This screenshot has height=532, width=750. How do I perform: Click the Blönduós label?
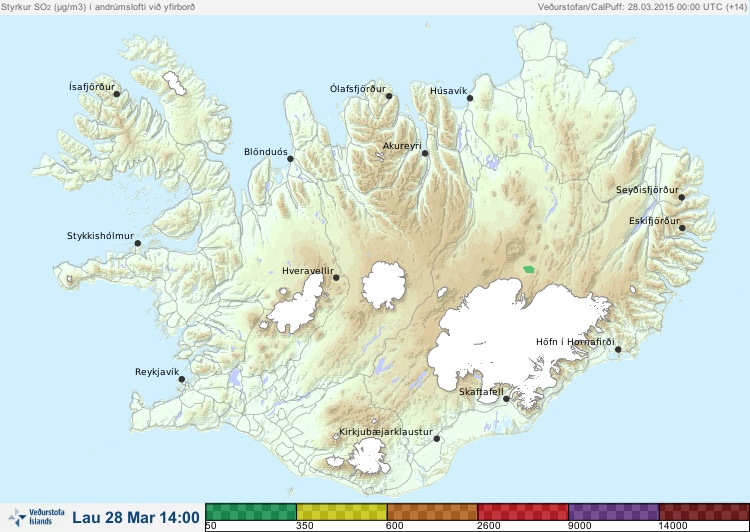(x=266, y=152)
